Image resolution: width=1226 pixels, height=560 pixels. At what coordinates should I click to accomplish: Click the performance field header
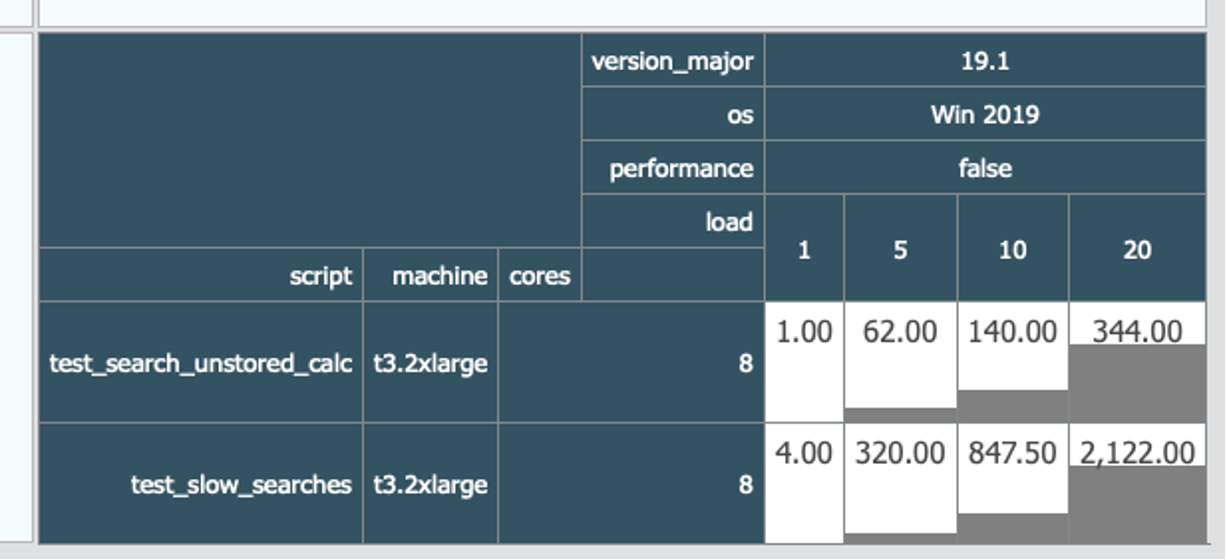click(x=672, y=168)
